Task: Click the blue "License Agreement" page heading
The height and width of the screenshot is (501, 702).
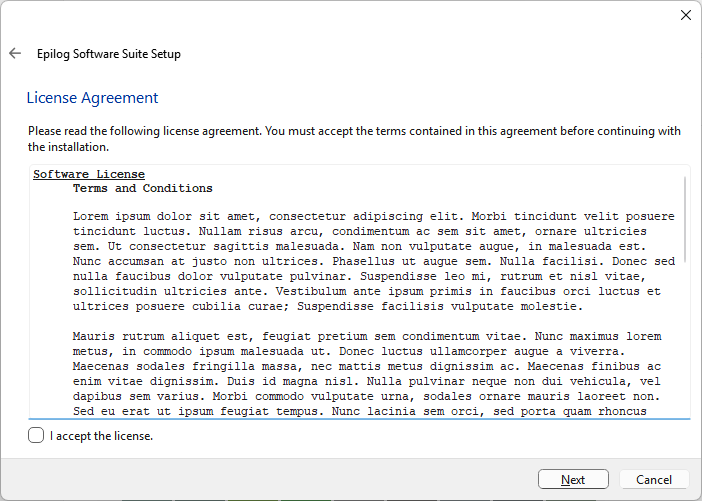Action: [x=92, y=98]
